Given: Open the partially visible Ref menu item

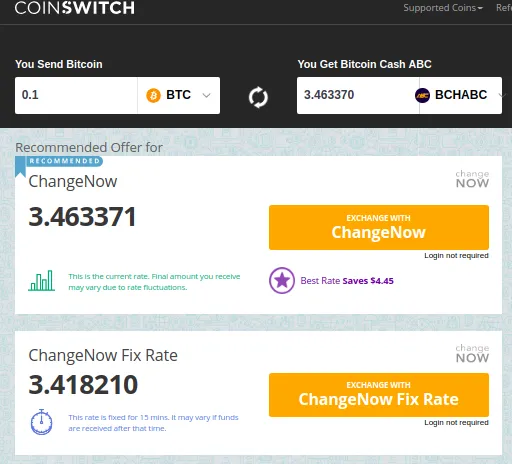Looking at the screenshot, I should click(504, 8).
